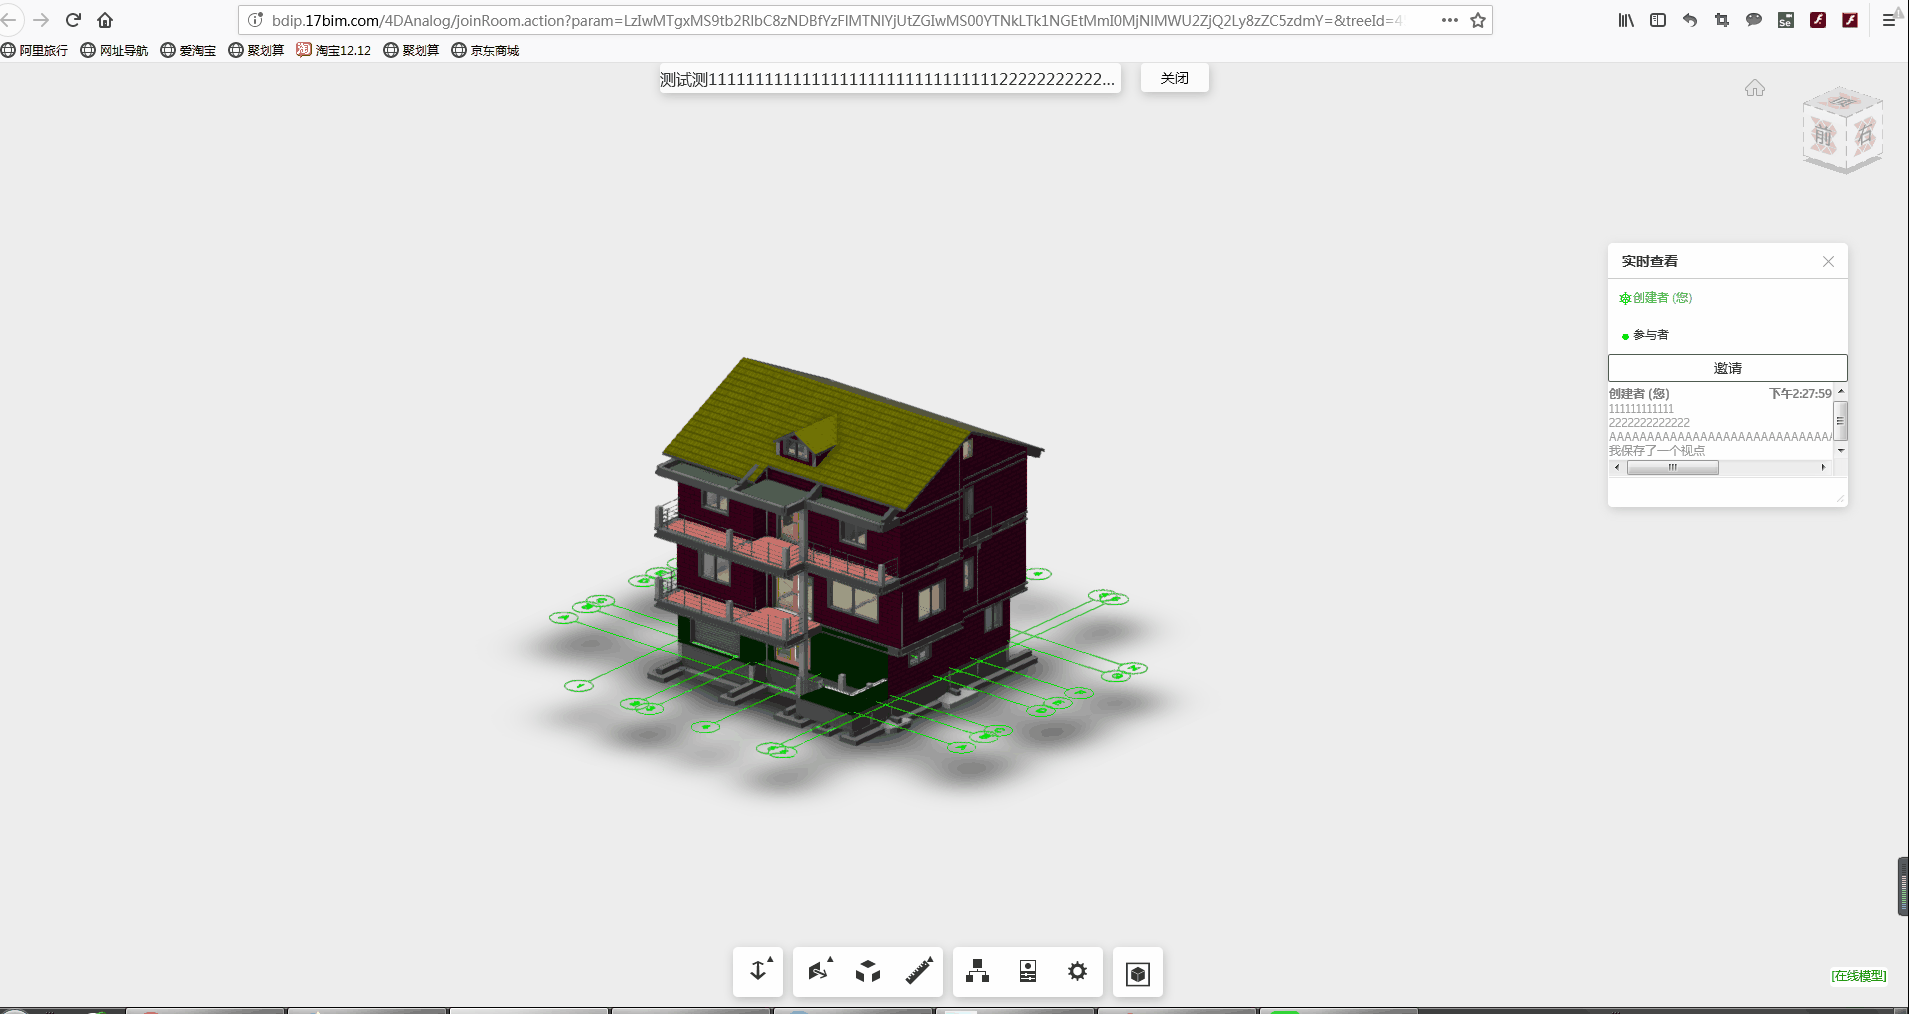Click the 关闭 button at the top
Screen dimensions: 1909x1014
point(1175,78)
